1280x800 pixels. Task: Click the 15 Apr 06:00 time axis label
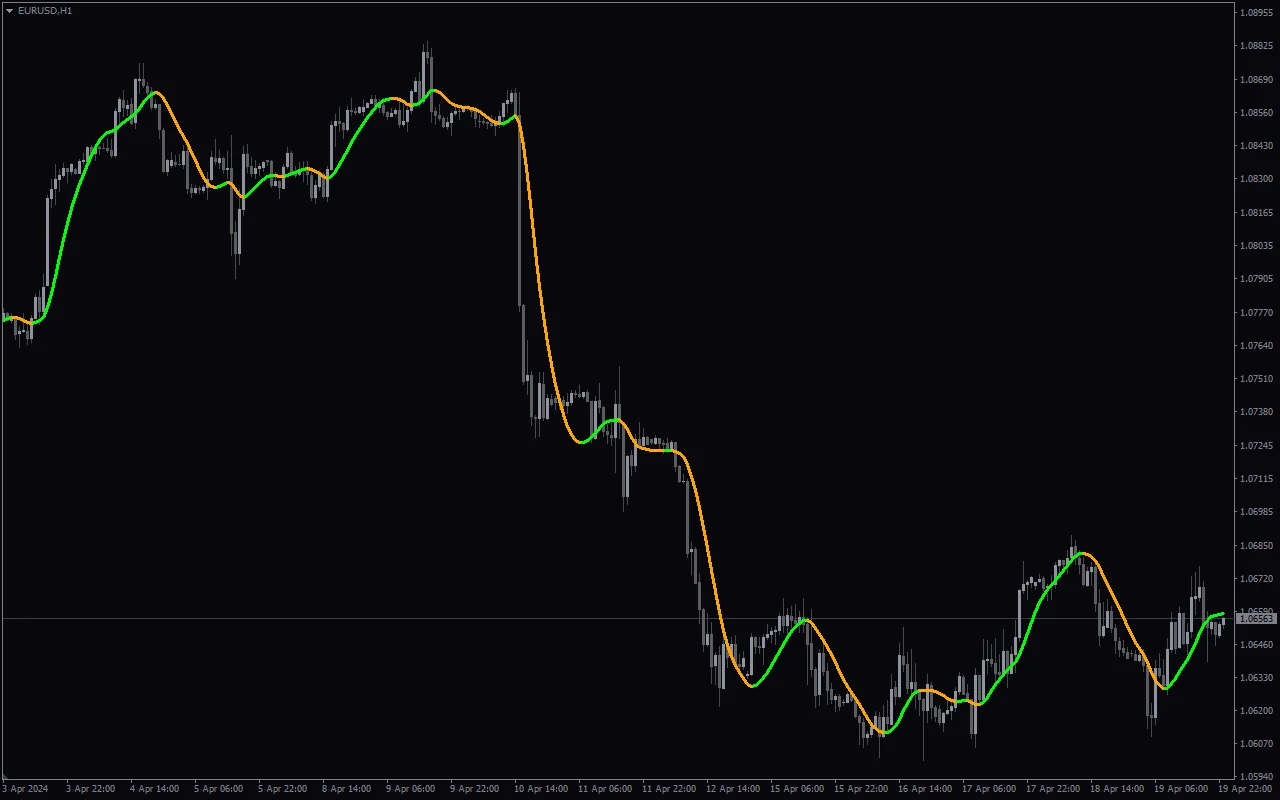tap(799, 789)
